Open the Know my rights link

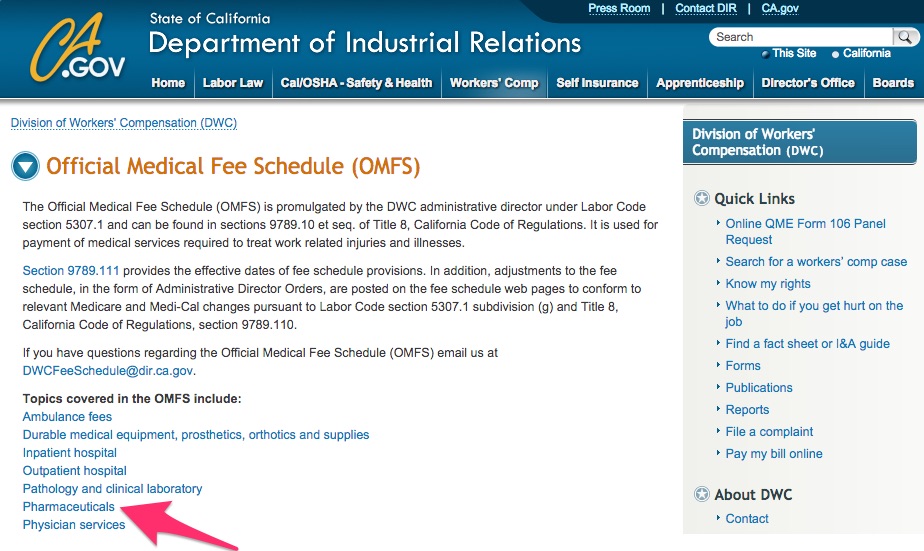tap(768, 283)
